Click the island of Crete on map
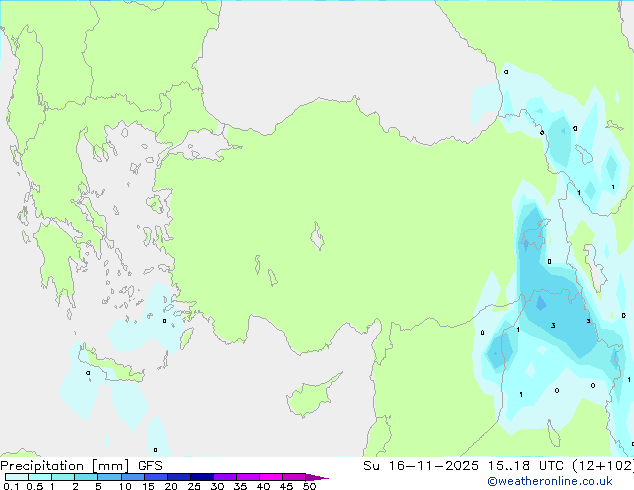The image size is (634, 490). click(111, 364)
